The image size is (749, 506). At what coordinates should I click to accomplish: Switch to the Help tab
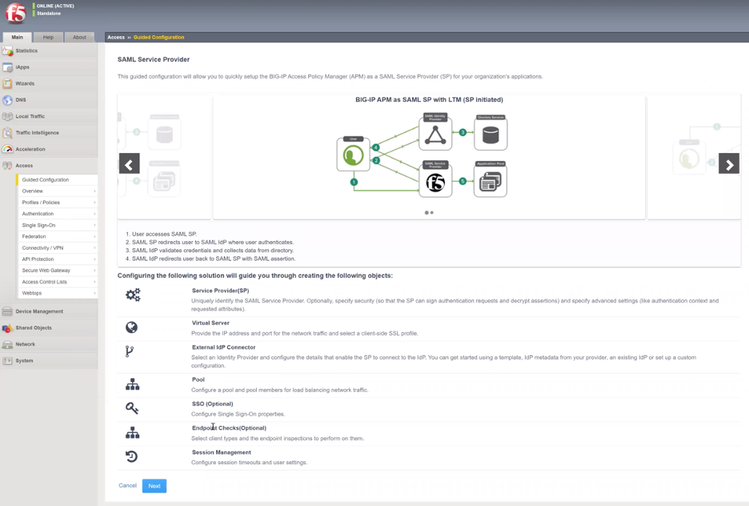tap(48, 37)
